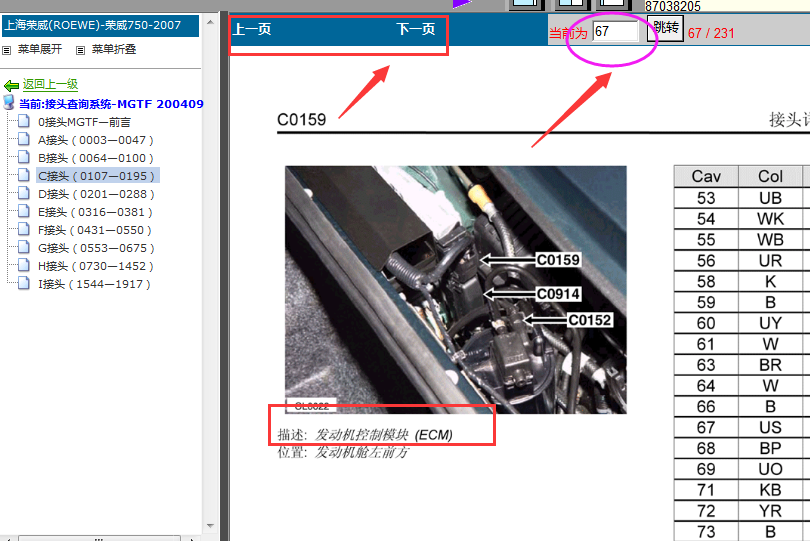Open E接头 (0316—0381) tree item

tap(95, 212)
